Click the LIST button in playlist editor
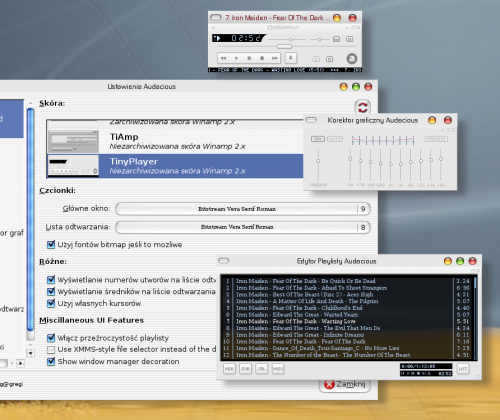500x420 pixels. (463, 369)
